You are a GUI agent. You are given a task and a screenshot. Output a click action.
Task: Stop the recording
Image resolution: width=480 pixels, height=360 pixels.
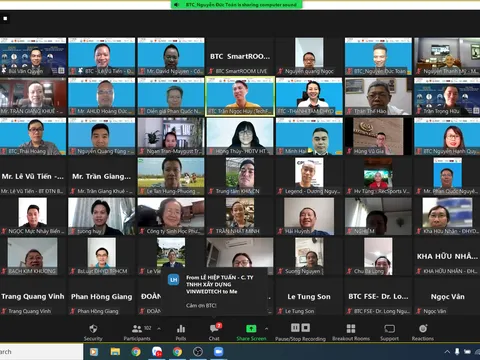[x=306, y=328]
